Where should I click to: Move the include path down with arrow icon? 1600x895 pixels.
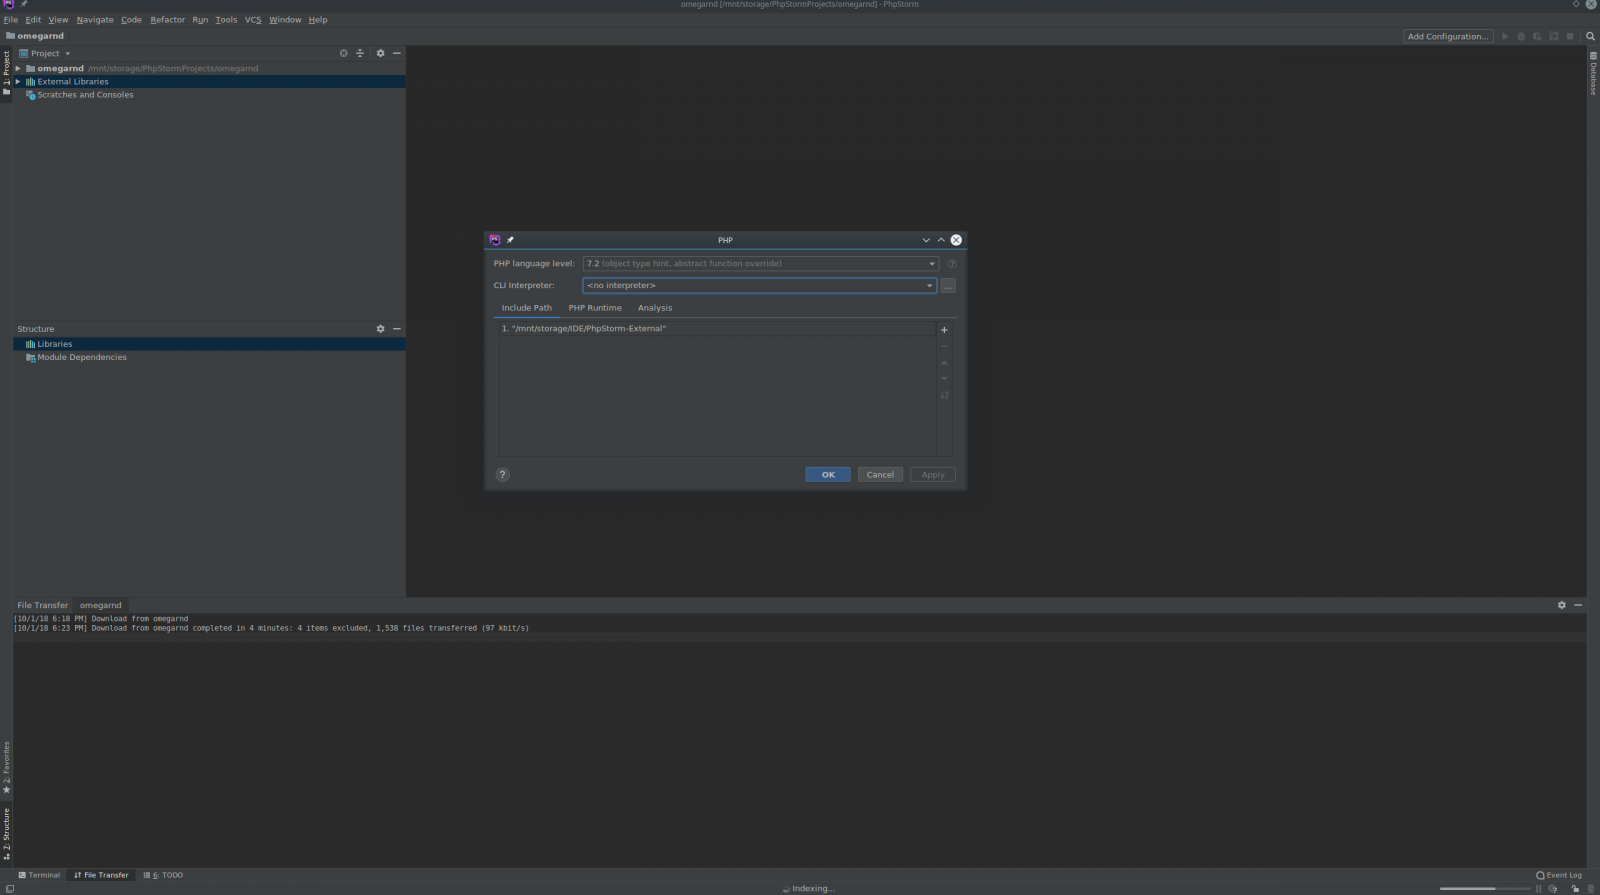point(944,378)
